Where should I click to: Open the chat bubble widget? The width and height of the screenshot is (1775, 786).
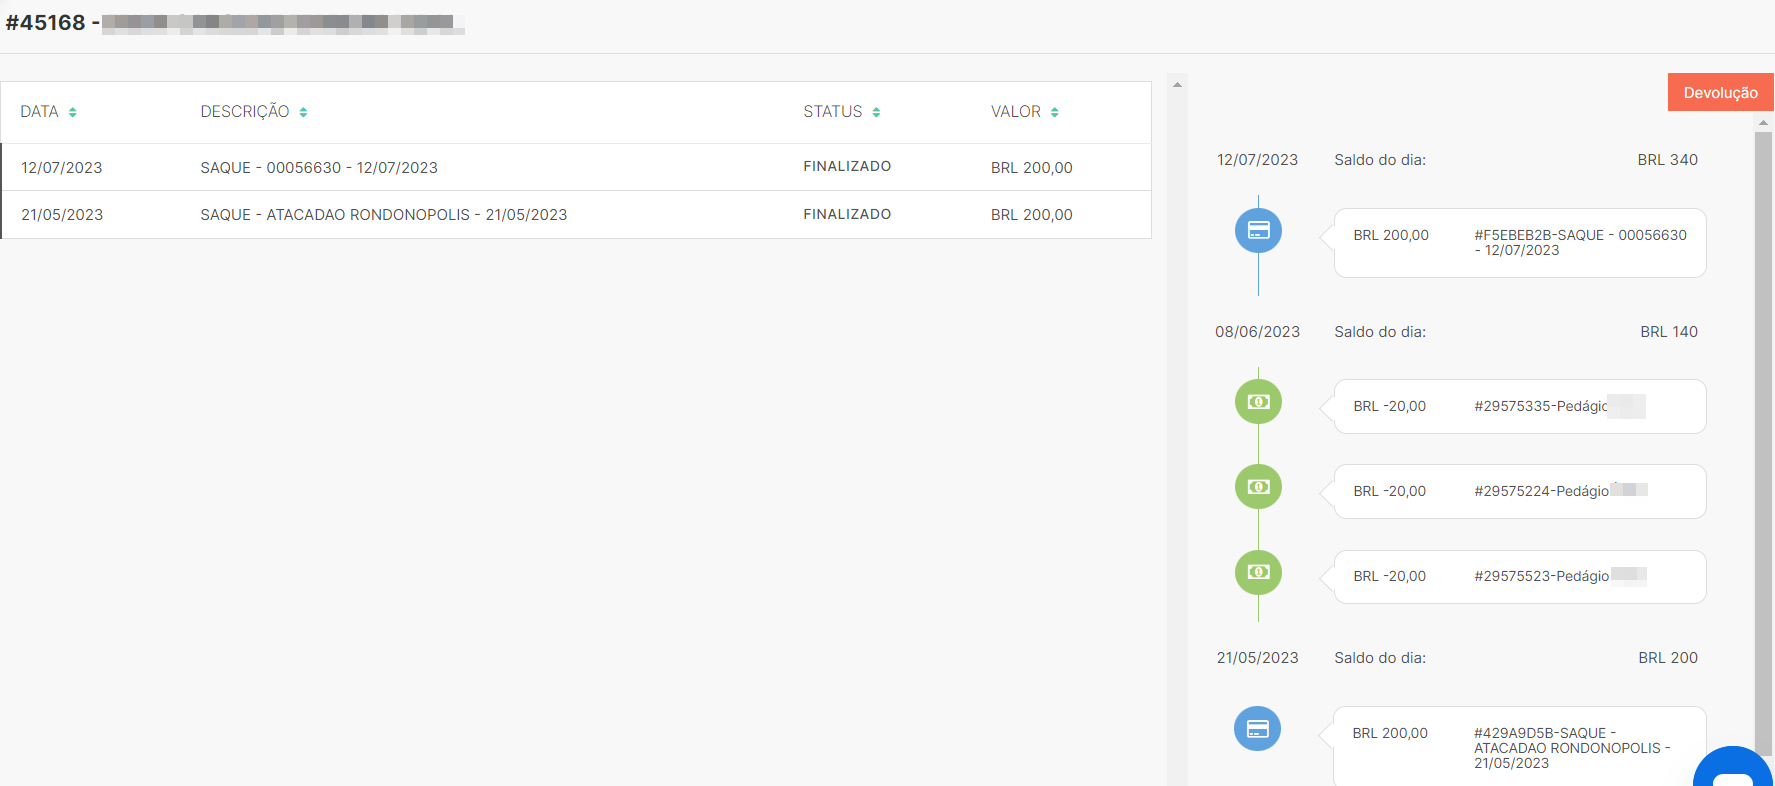coord(1735,772)
